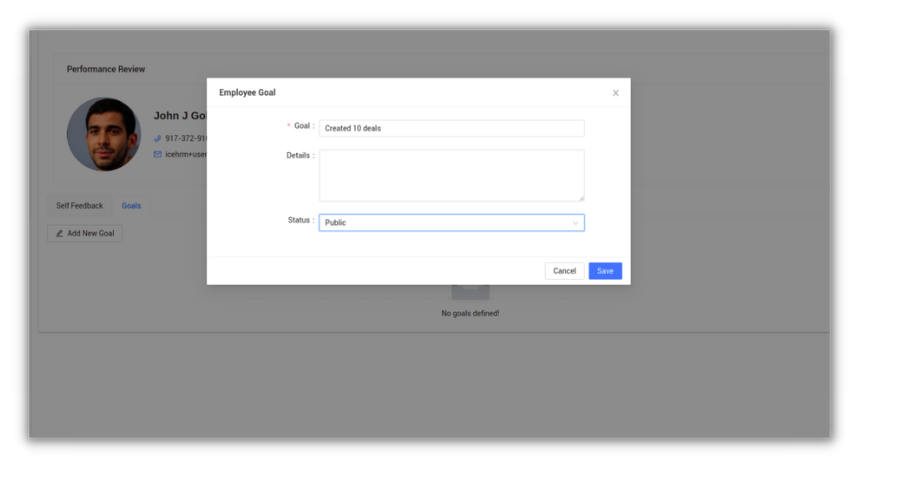Open the Status dropdown showing Public
Image resolution: width=900 pixels, height=500 pixels.
coord(445,222)
